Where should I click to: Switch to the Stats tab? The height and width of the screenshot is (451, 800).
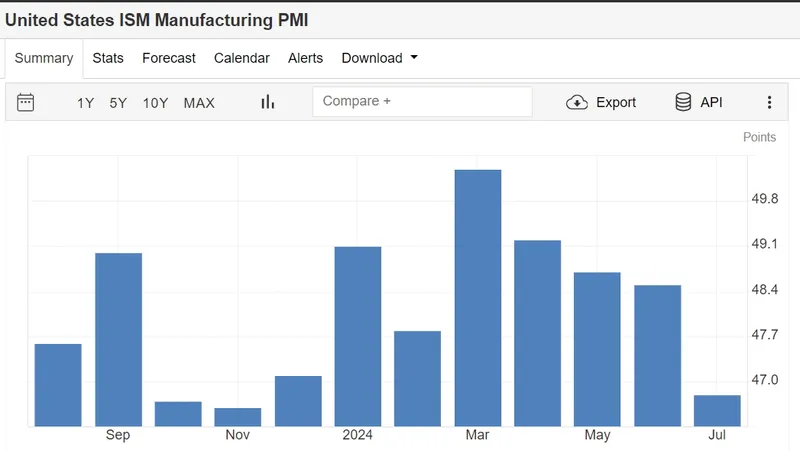[108, 58]
